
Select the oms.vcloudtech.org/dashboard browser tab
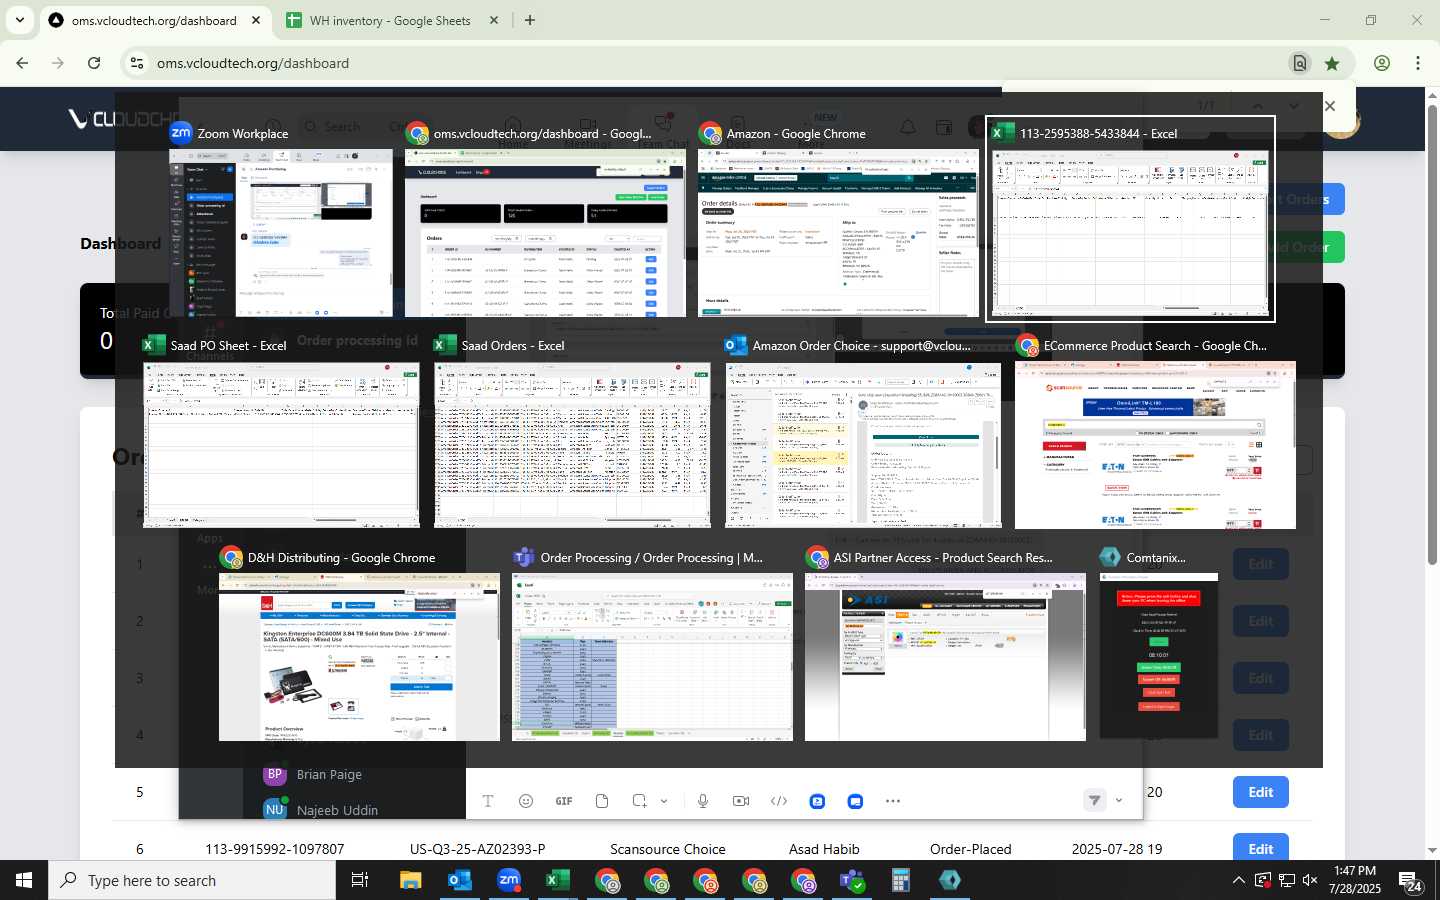click(x=154, y=20)
